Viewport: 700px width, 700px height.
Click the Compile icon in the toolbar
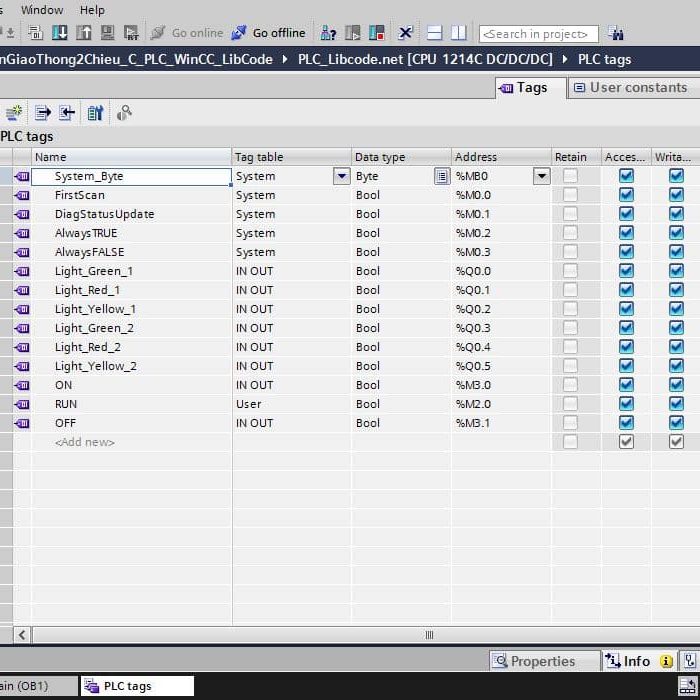coord(35,33)
